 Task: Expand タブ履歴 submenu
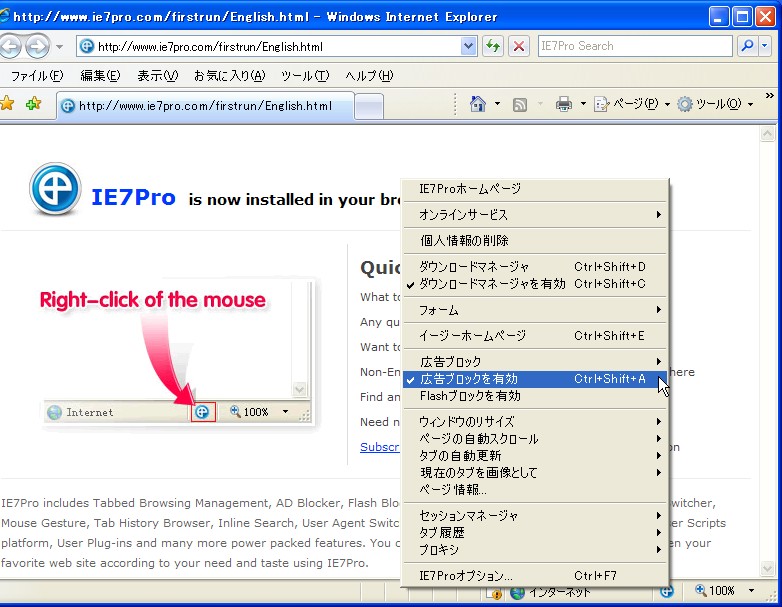pyautogui.click(x=535, y=533)
